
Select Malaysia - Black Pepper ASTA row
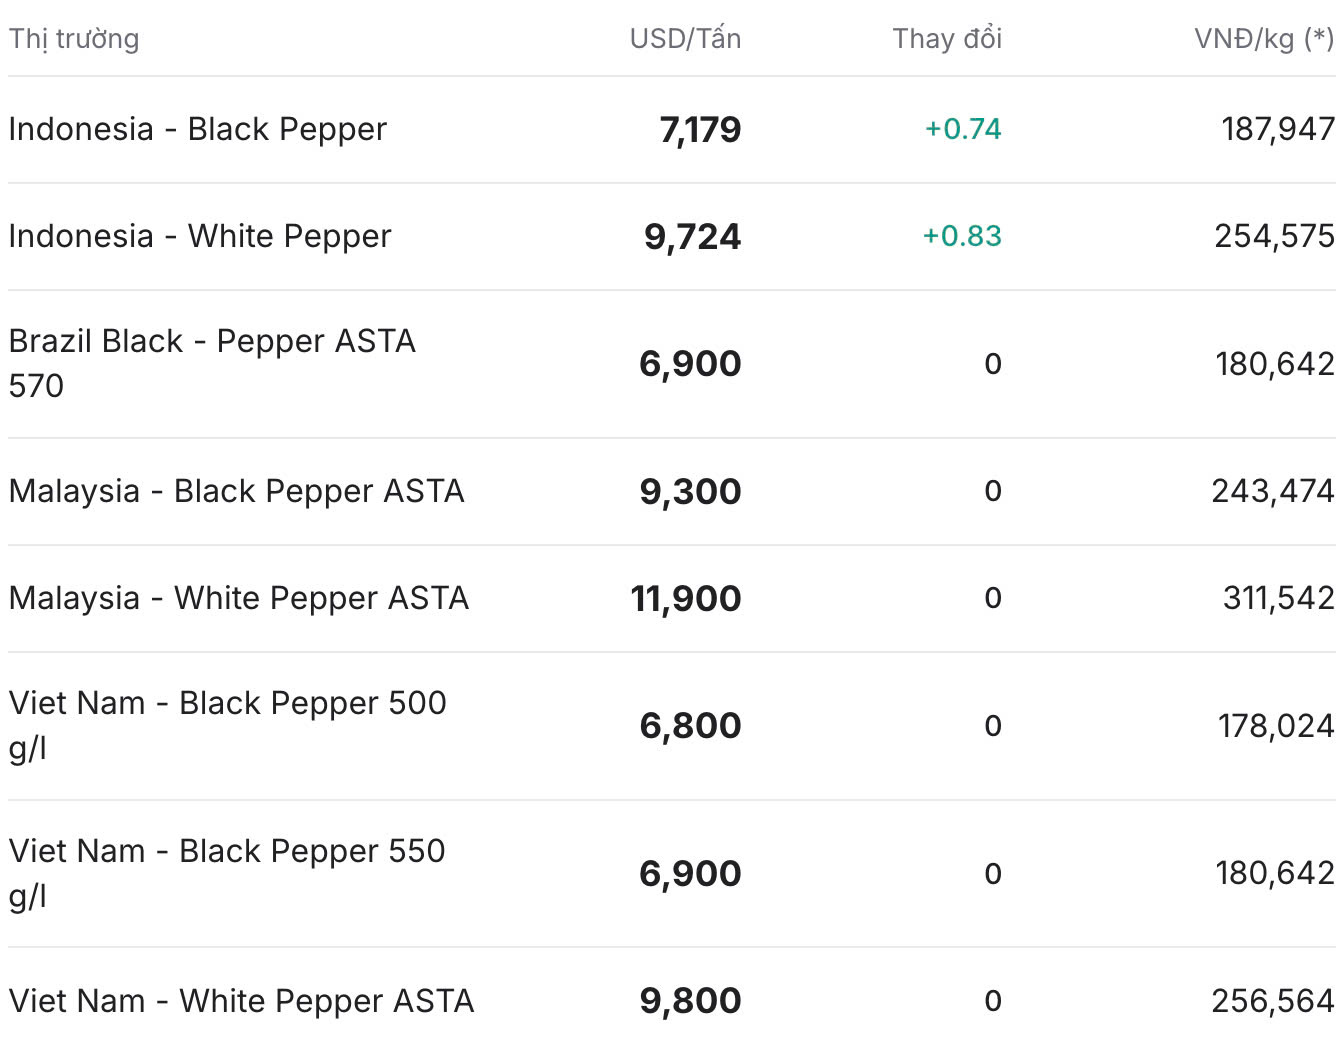point(672,492)
